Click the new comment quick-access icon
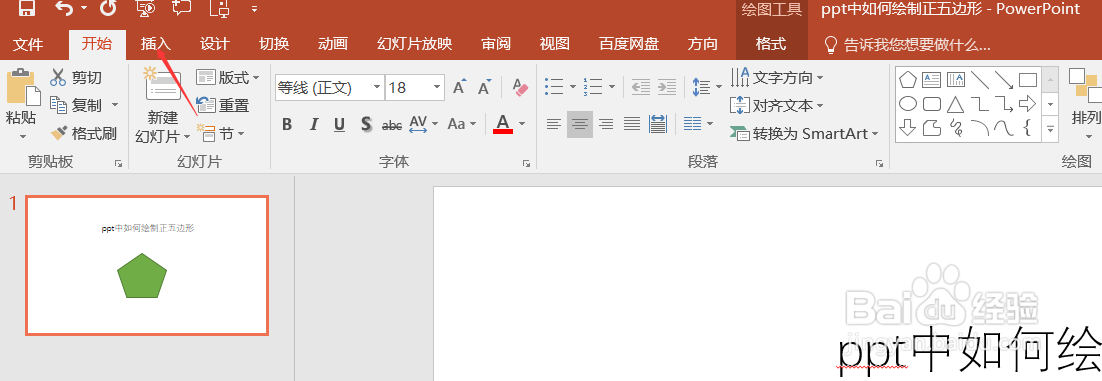The height and width of the screenshot is (381, 1102). (181, 8)
